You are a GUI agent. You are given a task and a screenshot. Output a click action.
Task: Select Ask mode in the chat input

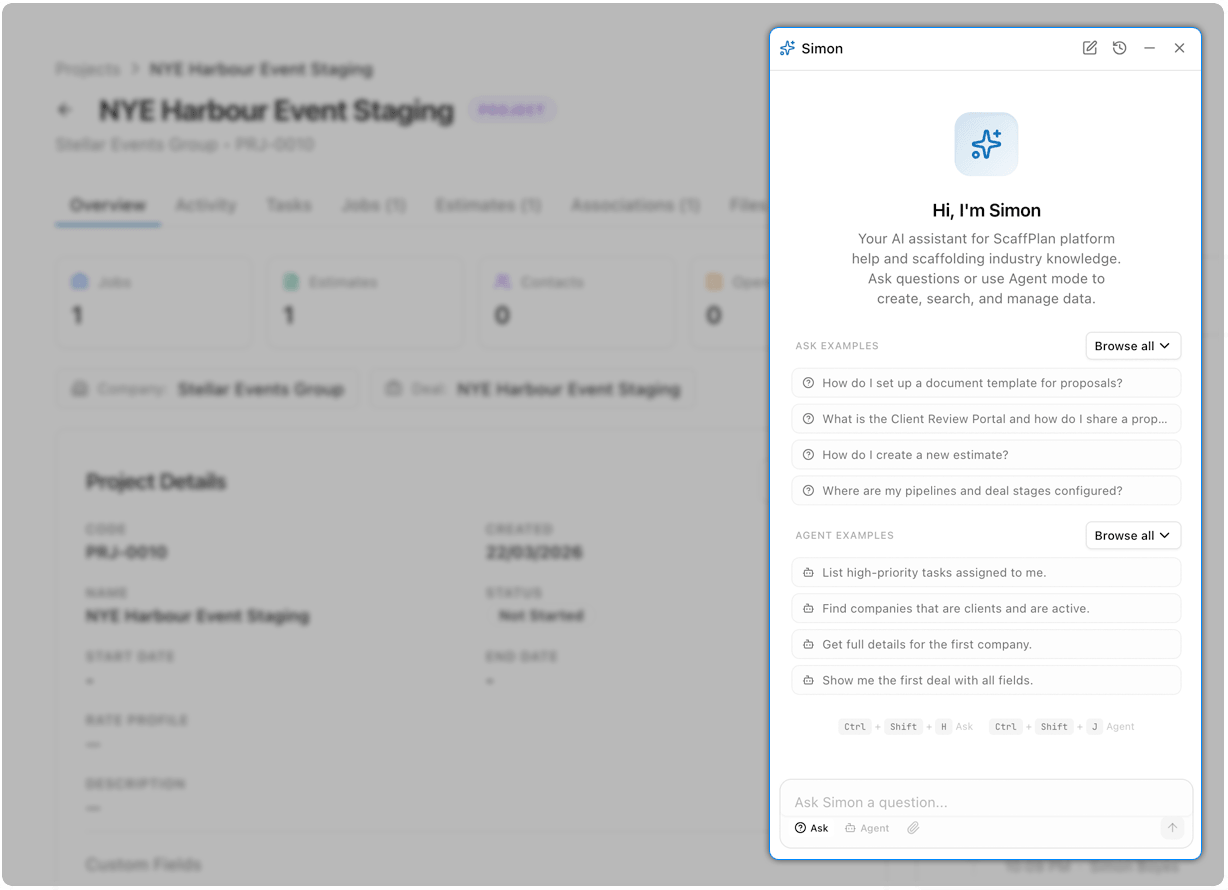tap(811, 828)
